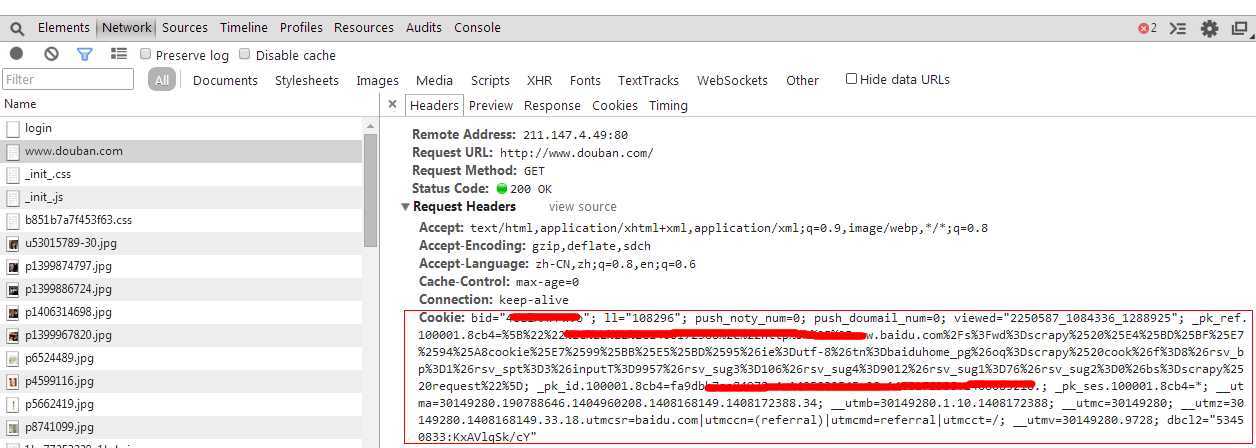Click the request list vertical scrollbar
This screenshot has width=1256, height=448.
coord(370,190)
